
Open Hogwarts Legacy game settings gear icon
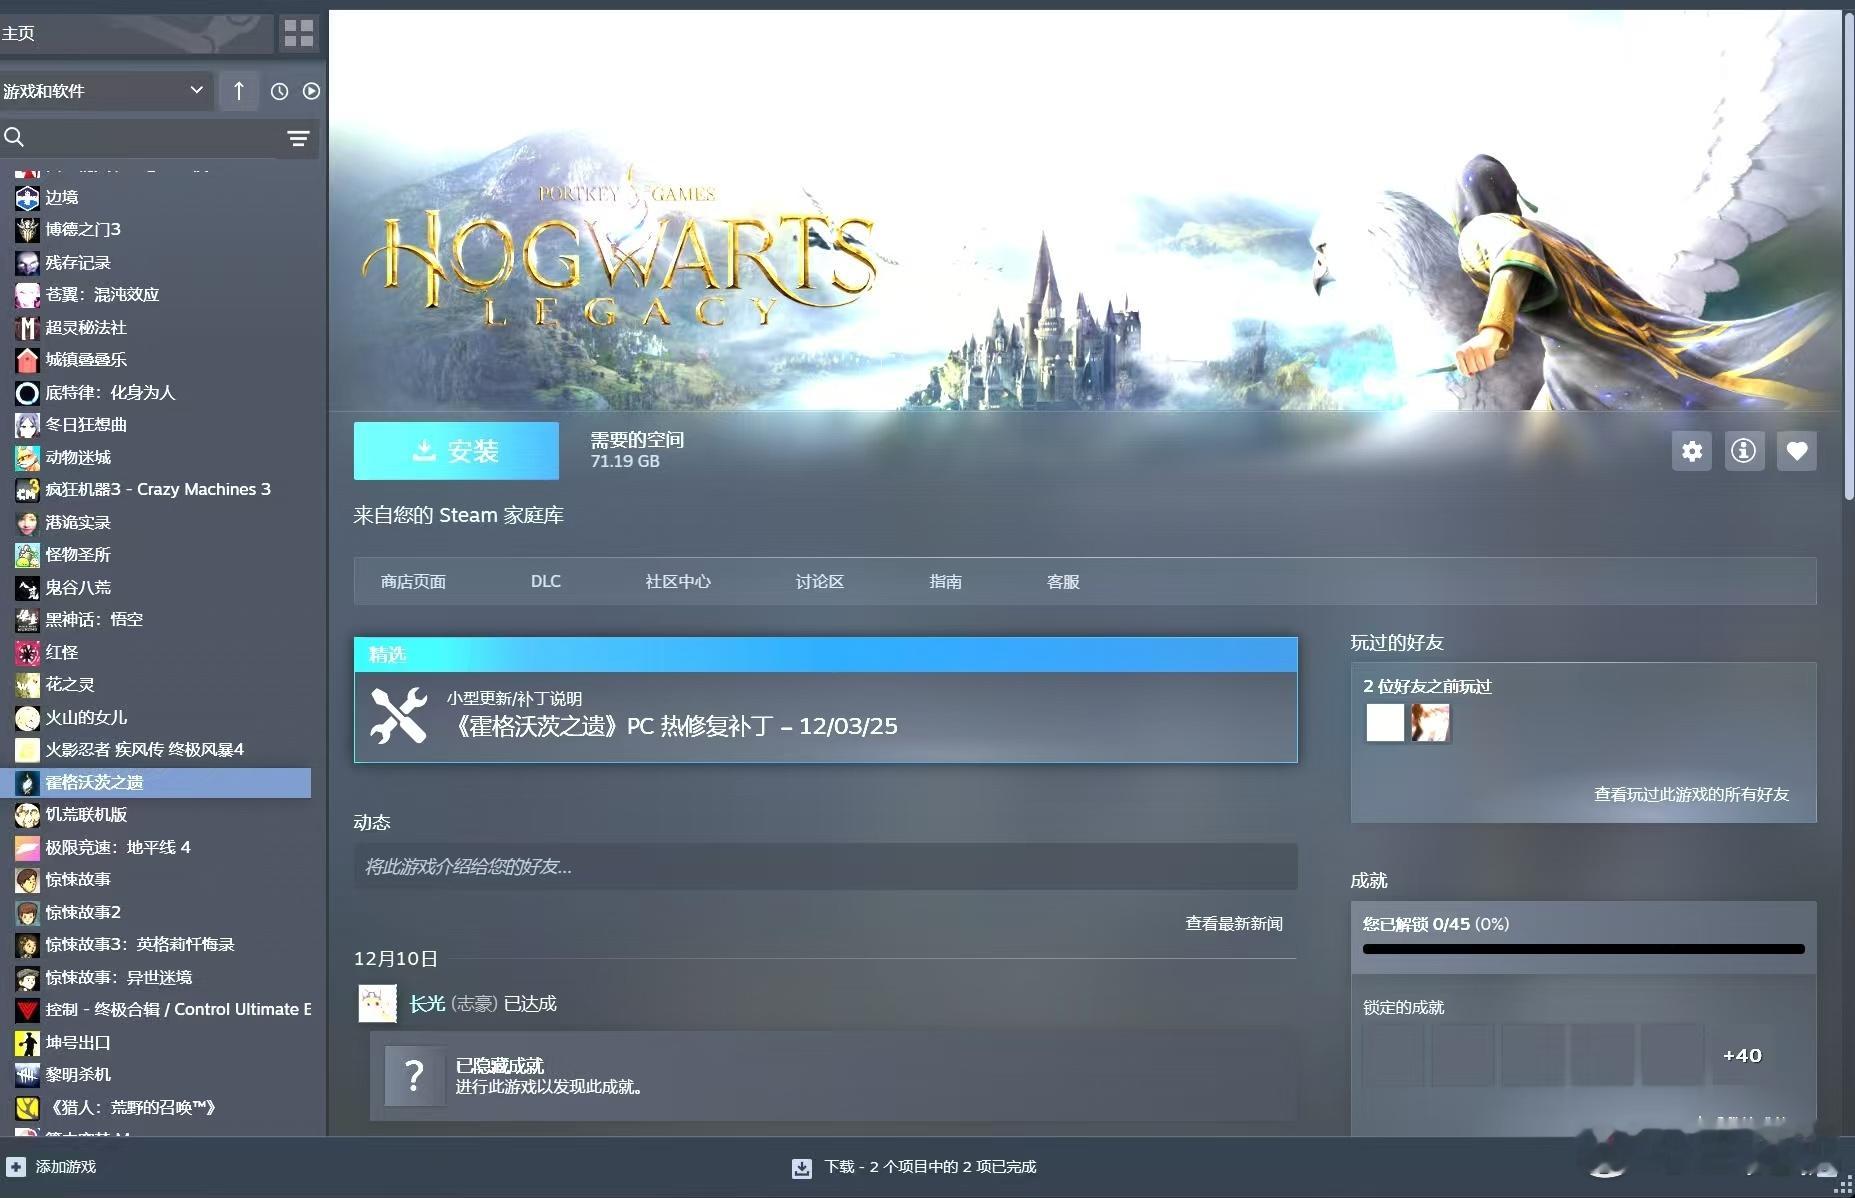pyautogui.click(x=1692, y=451)
